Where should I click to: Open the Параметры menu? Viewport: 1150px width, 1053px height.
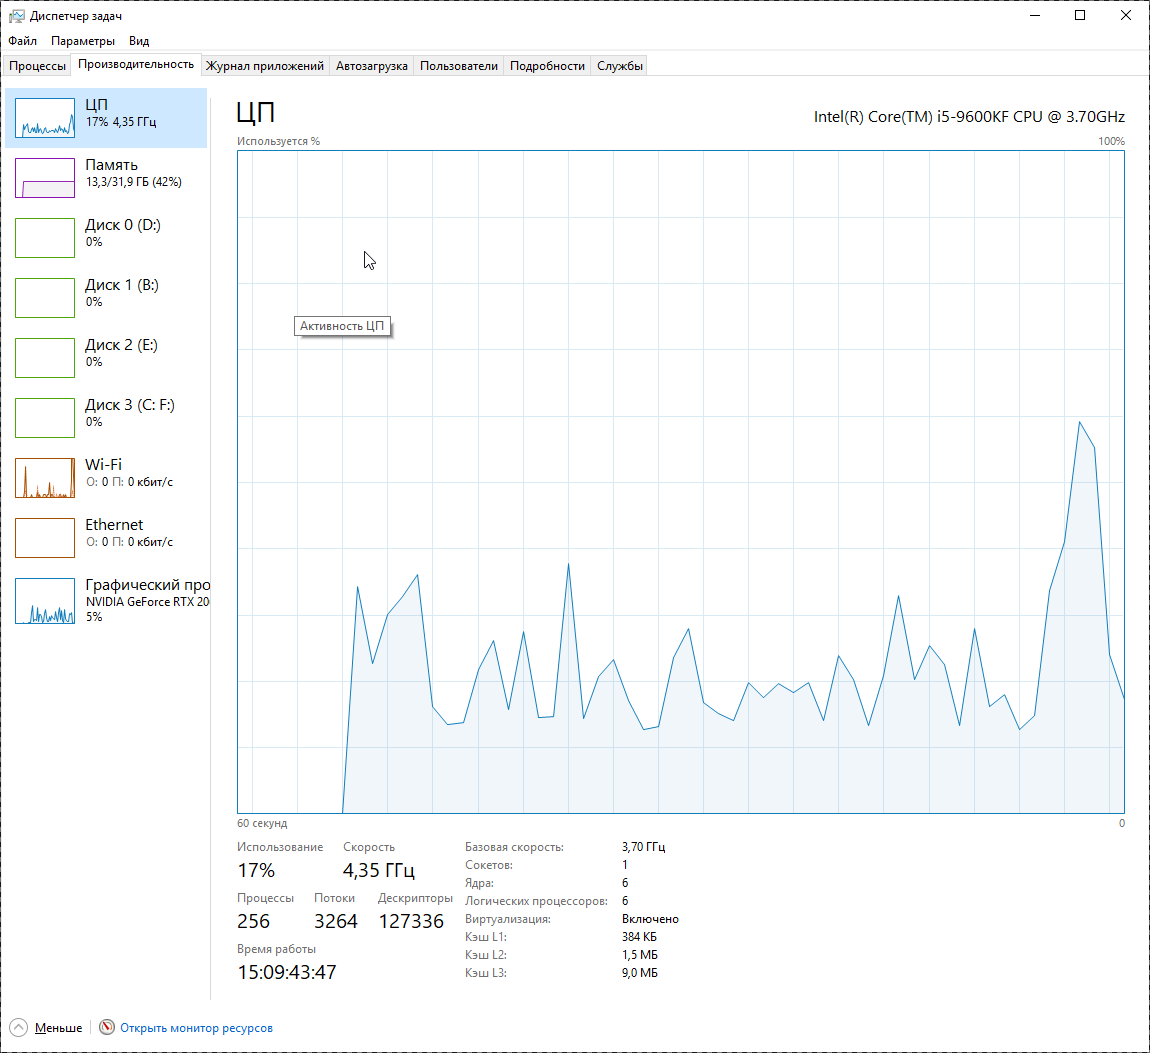(x=83, y=41)
